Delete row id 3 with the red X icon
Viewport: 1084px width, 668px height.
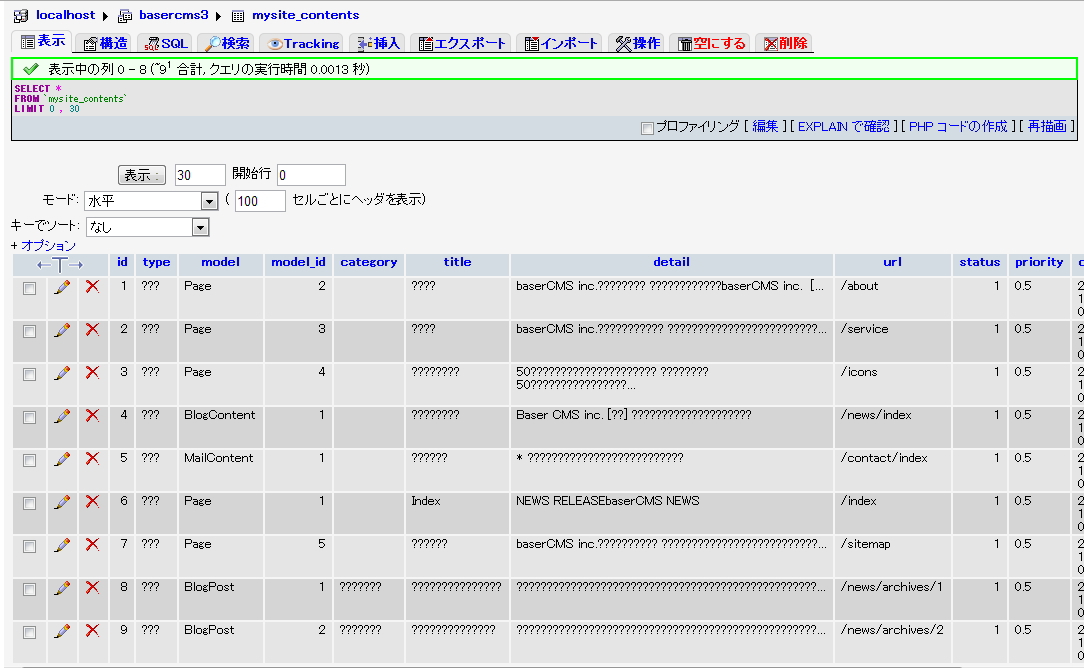tap(92, 372)
